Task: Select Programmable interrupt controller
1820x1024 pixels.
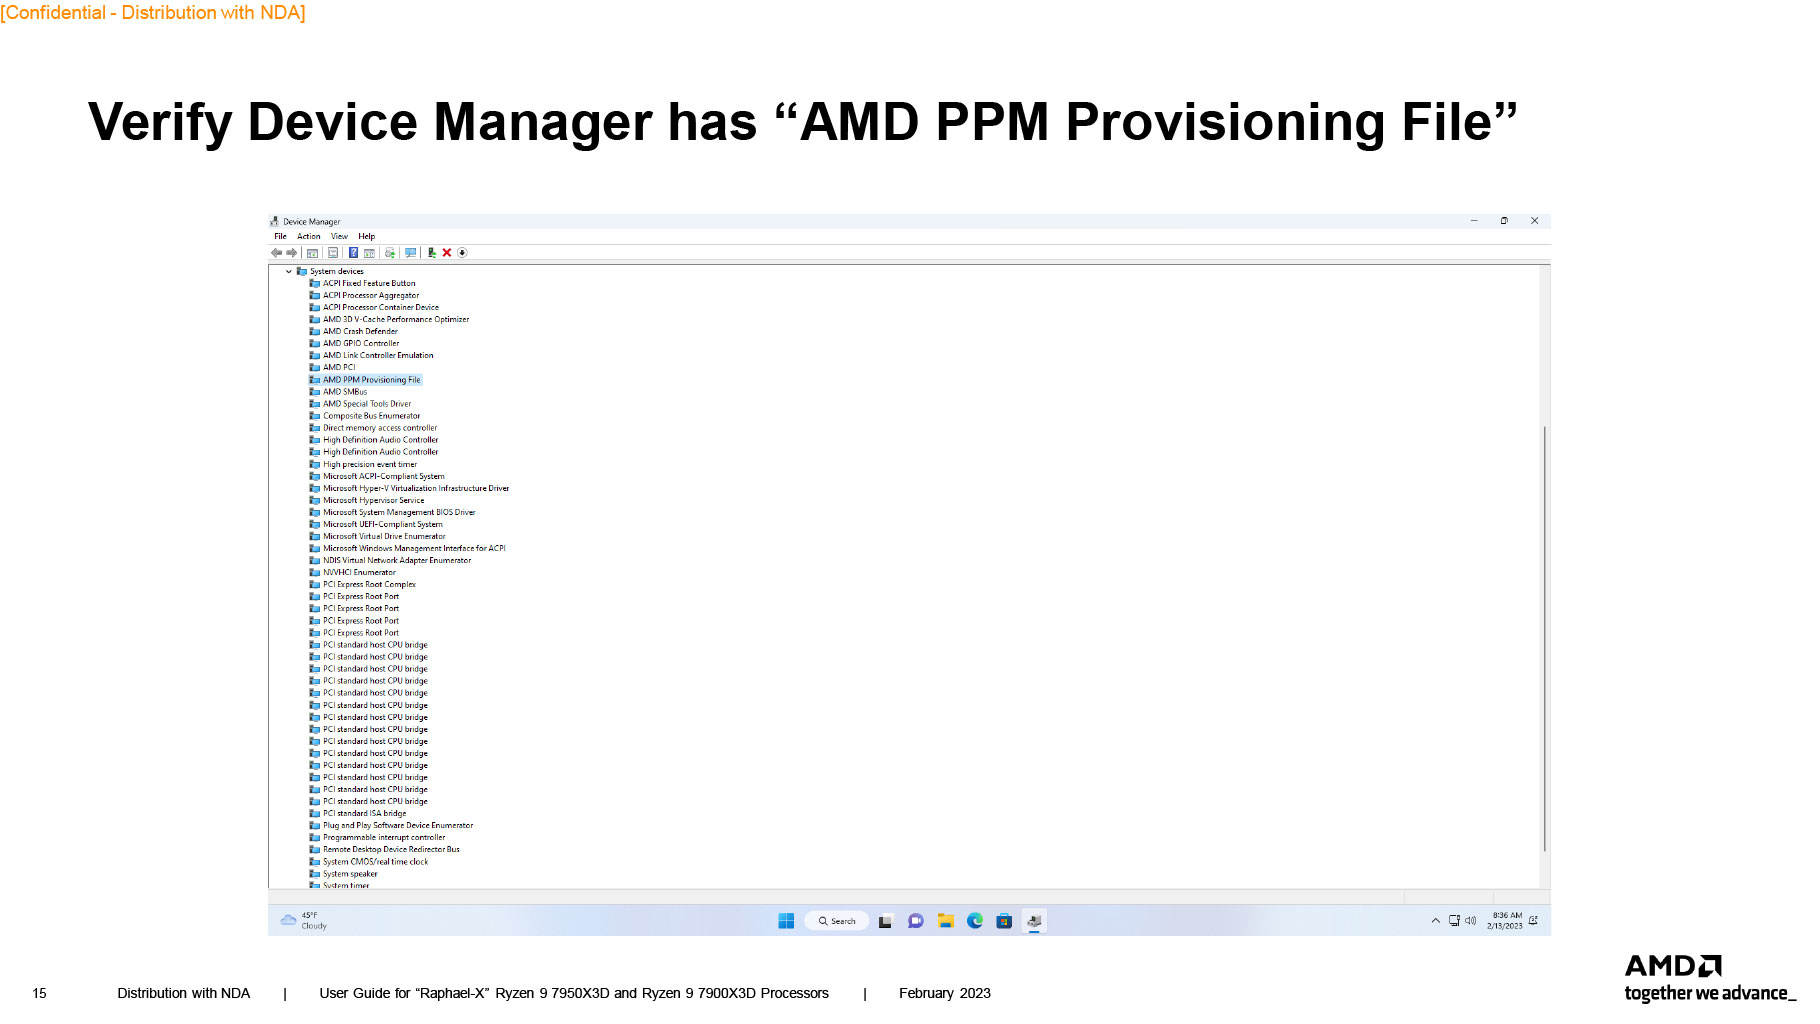Action: point(384,838)
